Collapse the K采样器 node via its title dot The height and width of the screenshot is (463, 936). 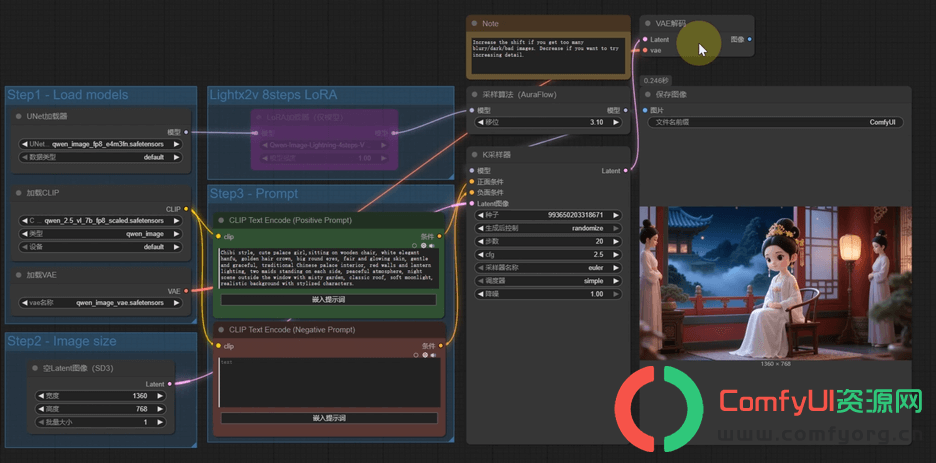(x=475, y=155)
